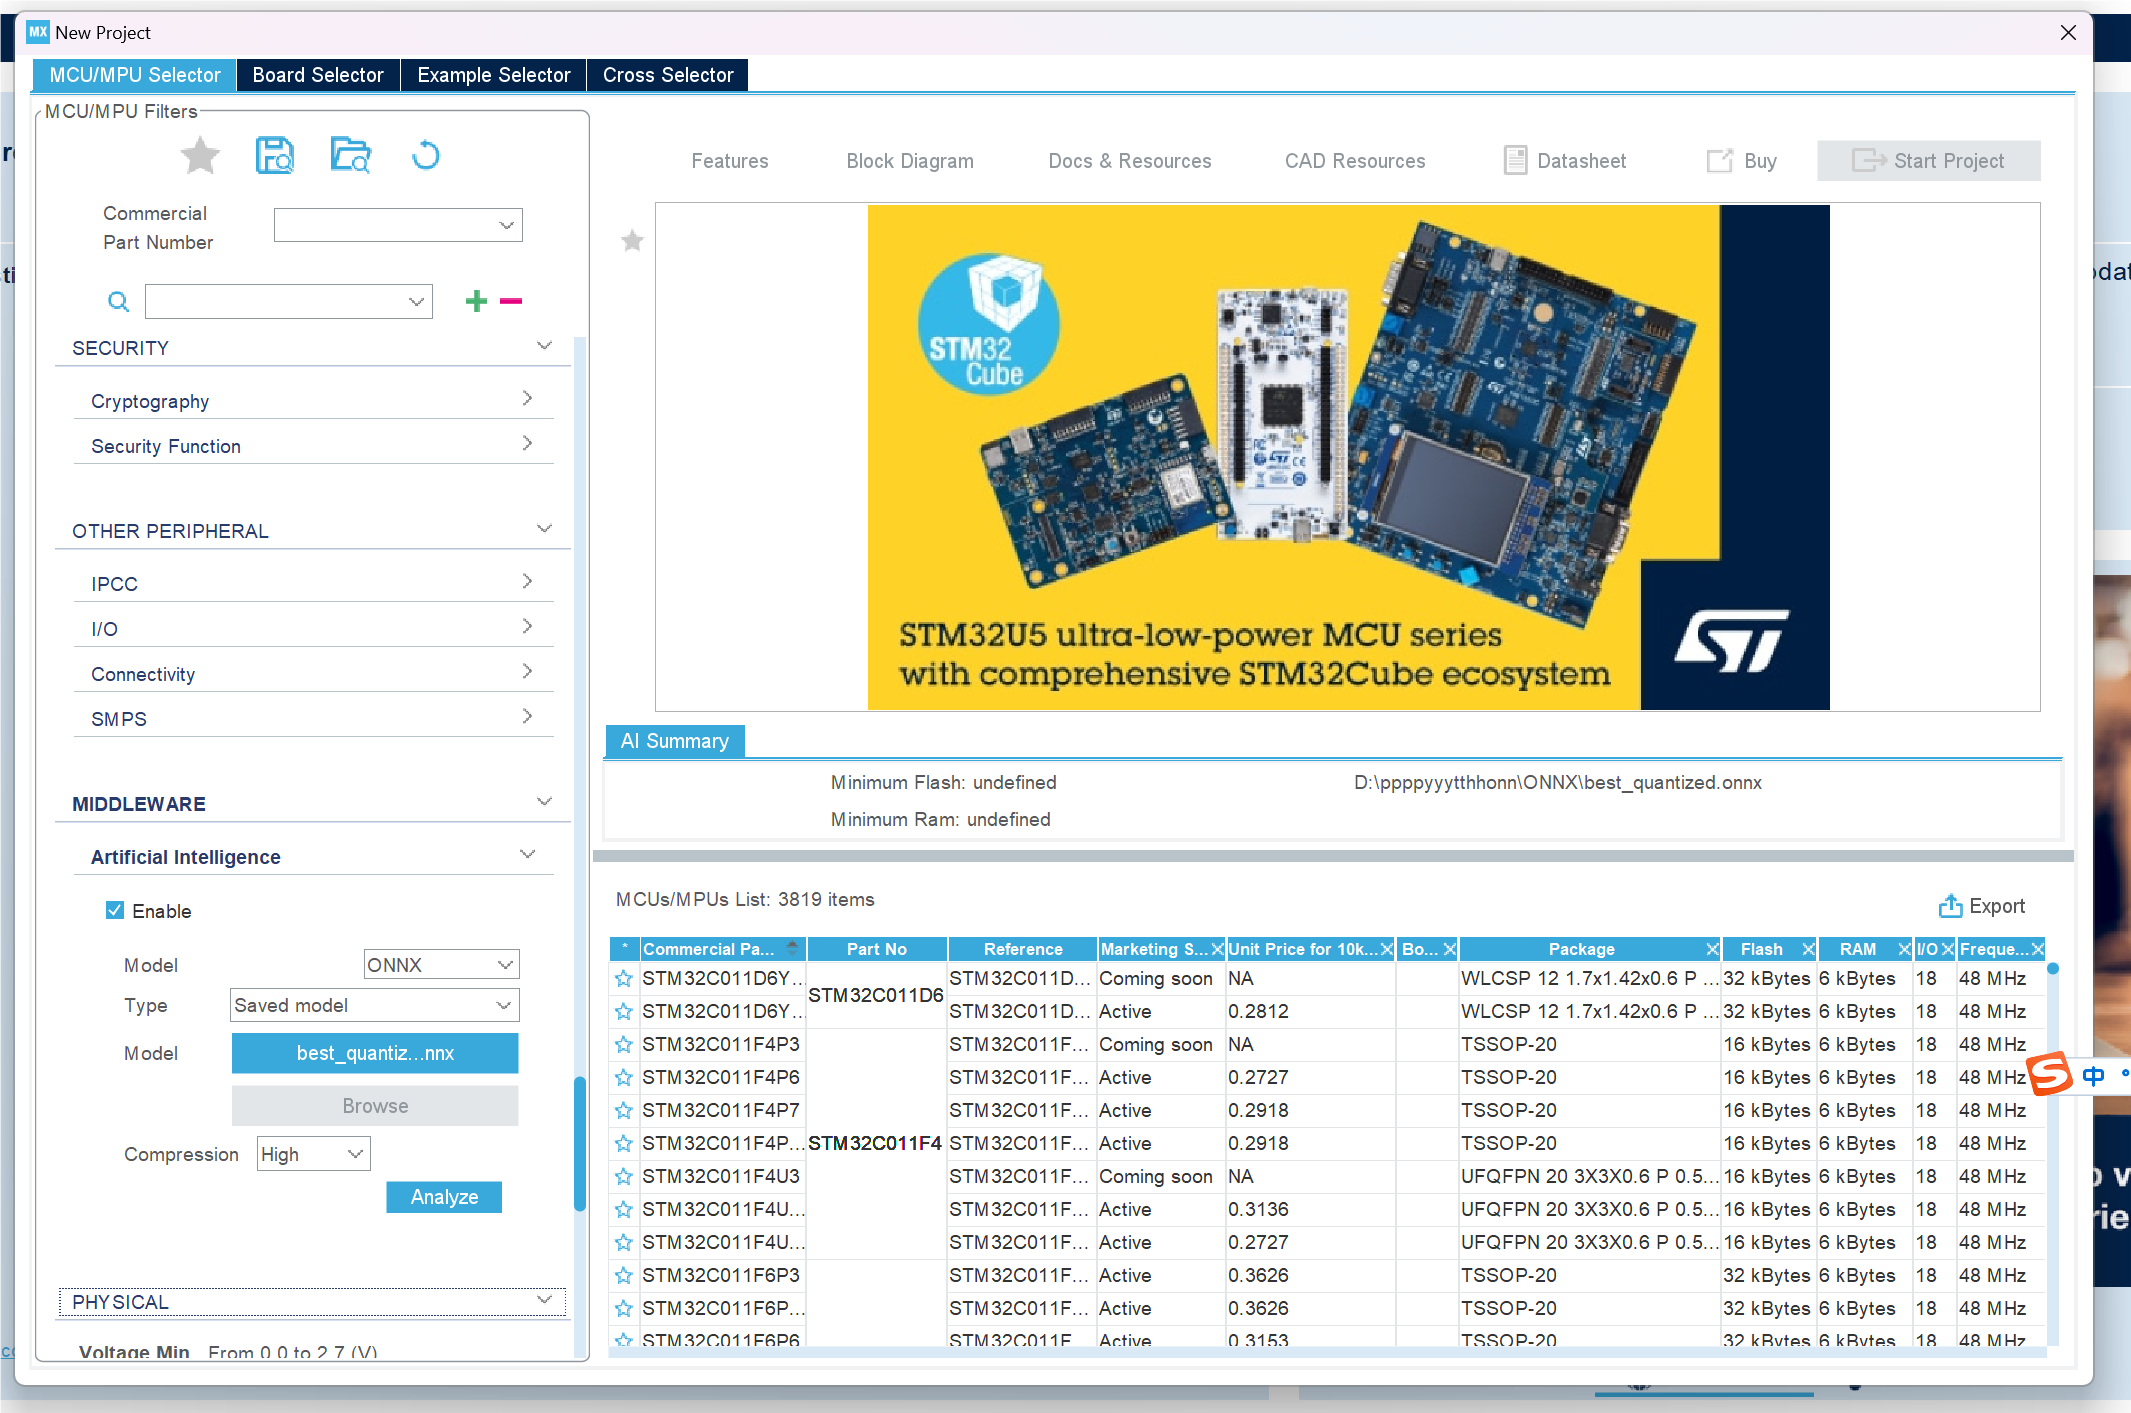Open the Block Diagram tab
Image resolution: width=2131 pixels, height=1413 pixels.
click(x=909, y=160)
